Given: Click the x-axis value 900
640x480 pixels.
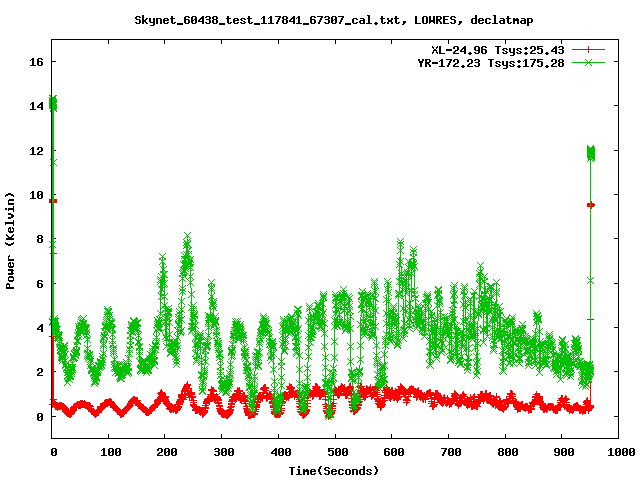Looking at the screenshot, I should click(564, 452).
